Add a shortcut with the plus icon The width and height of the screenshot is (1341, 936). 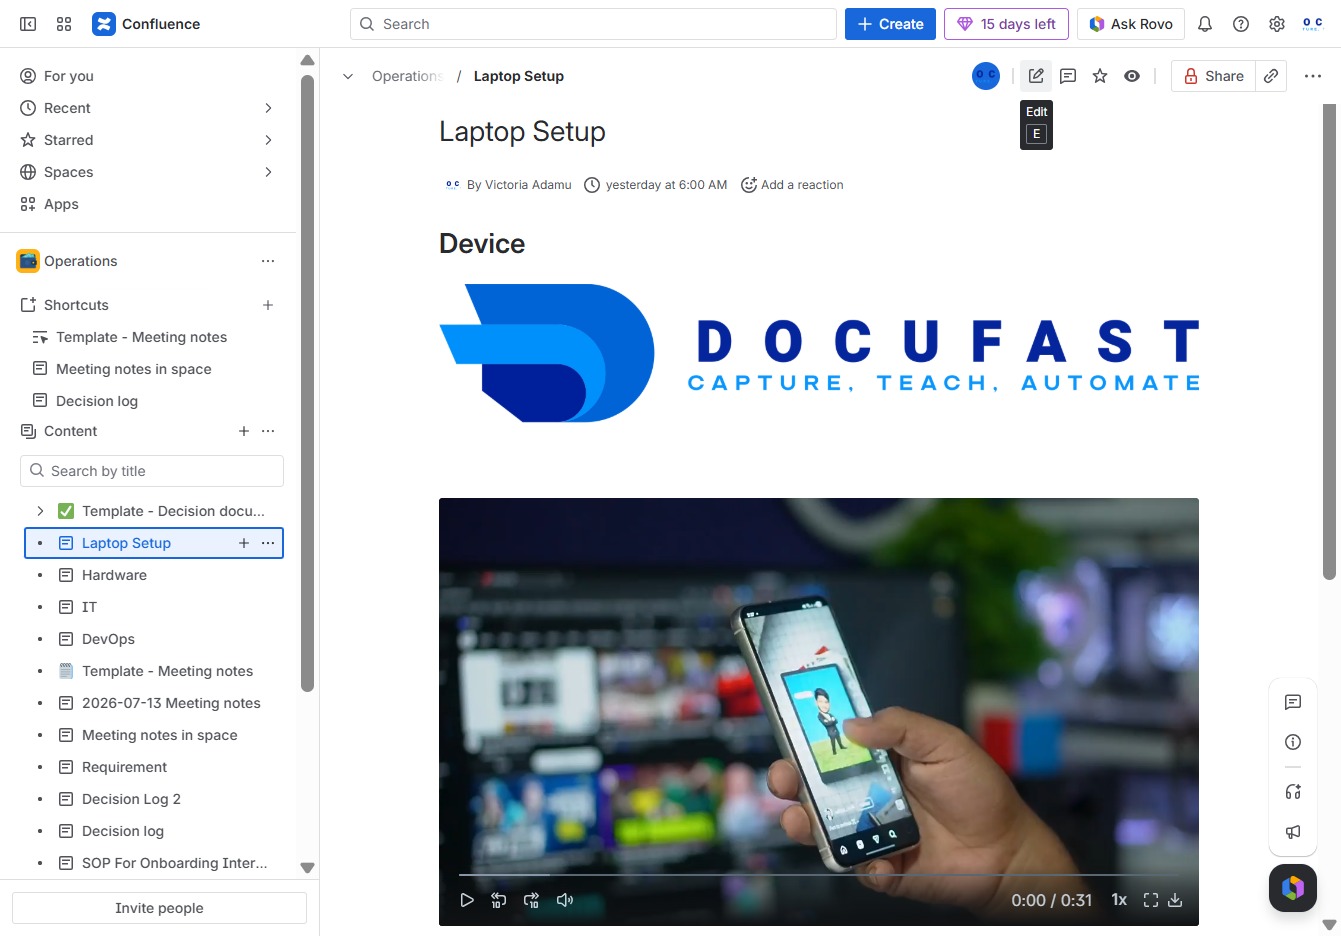(268, 305)
